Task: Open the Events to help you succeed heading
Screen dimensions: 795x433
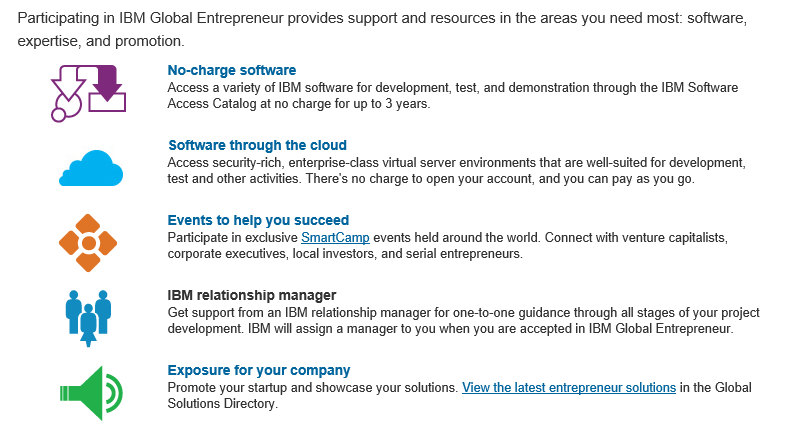Action: [x=258, y=220]
